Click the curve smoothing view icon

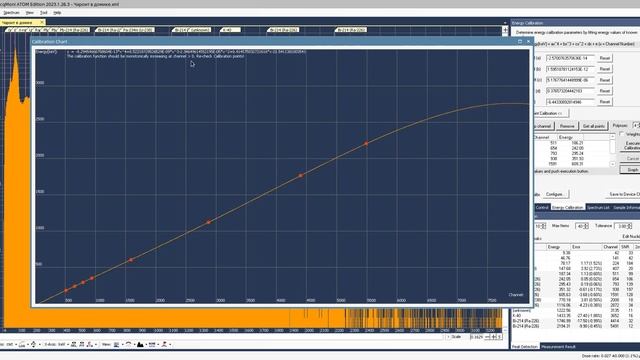(x=129, y=345)
